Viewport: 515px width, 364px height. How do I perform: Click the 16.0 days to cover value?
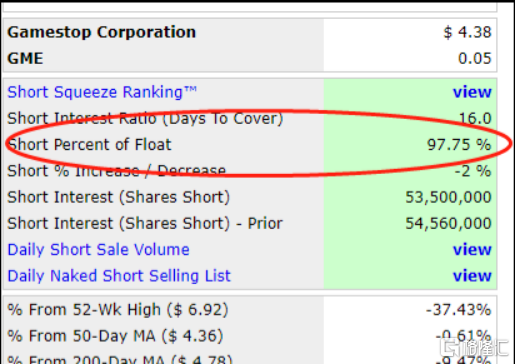point(475,118)
